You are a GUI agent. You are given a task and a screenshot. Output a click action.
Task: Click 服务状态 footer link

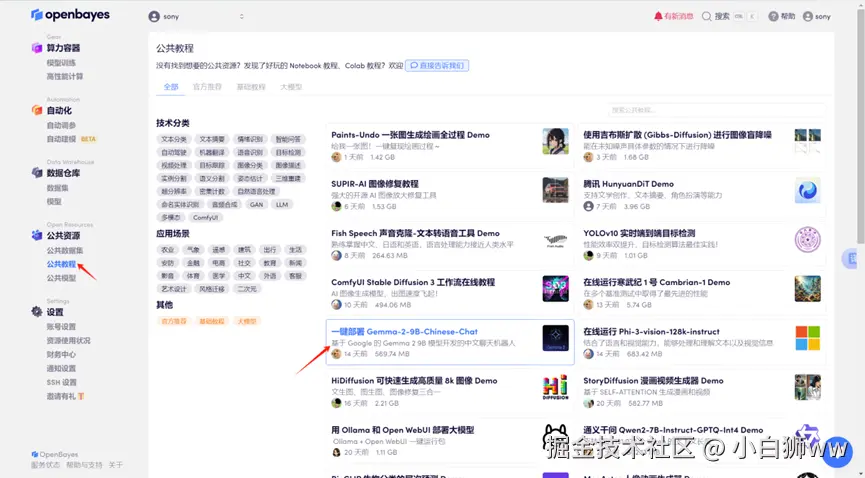[x=45, y=465]
